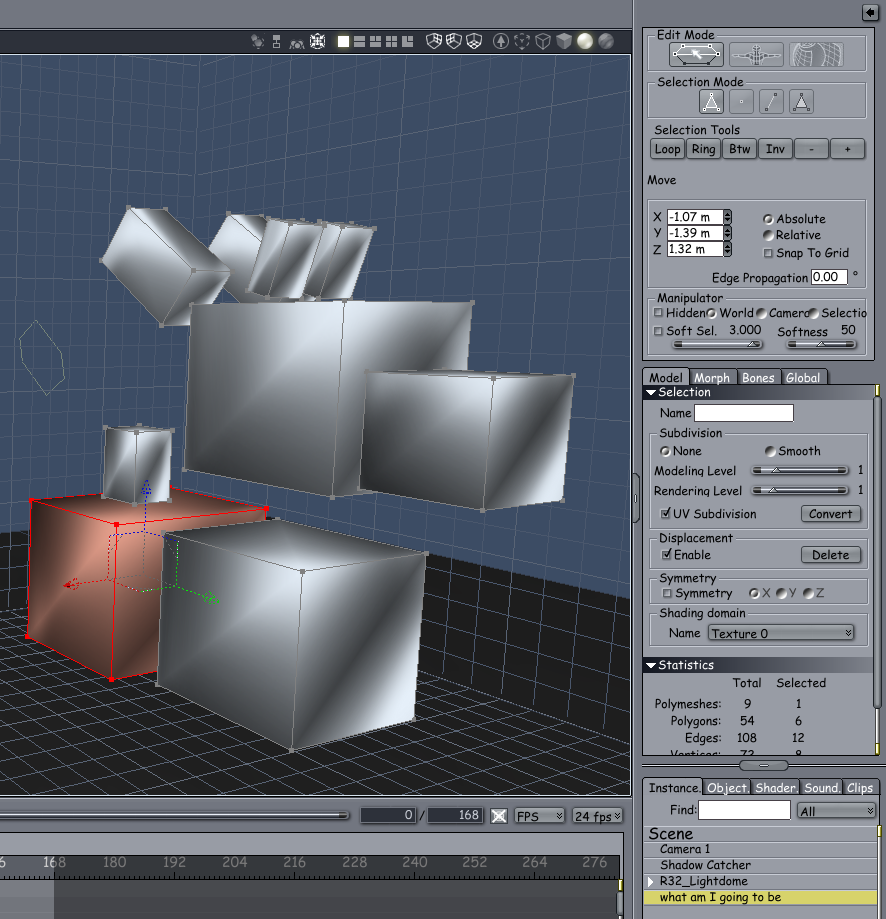
Task: Open Shader tab in scene panel
Action: (775, 788)
